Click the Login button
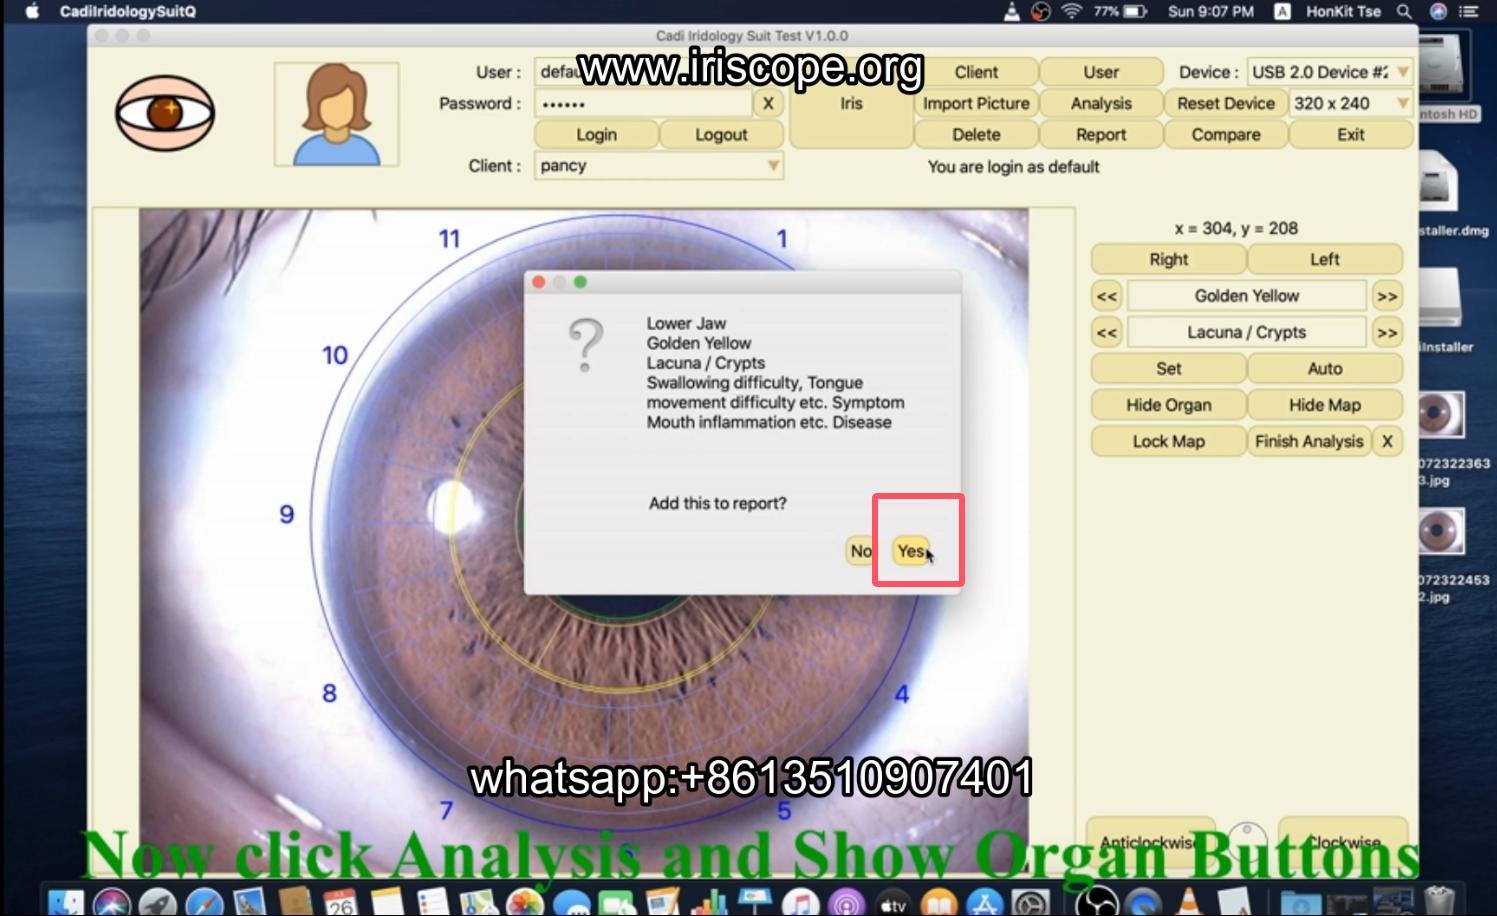This screenshot has width=1497, height=916. pyautogui.click(x=596, y=134)
